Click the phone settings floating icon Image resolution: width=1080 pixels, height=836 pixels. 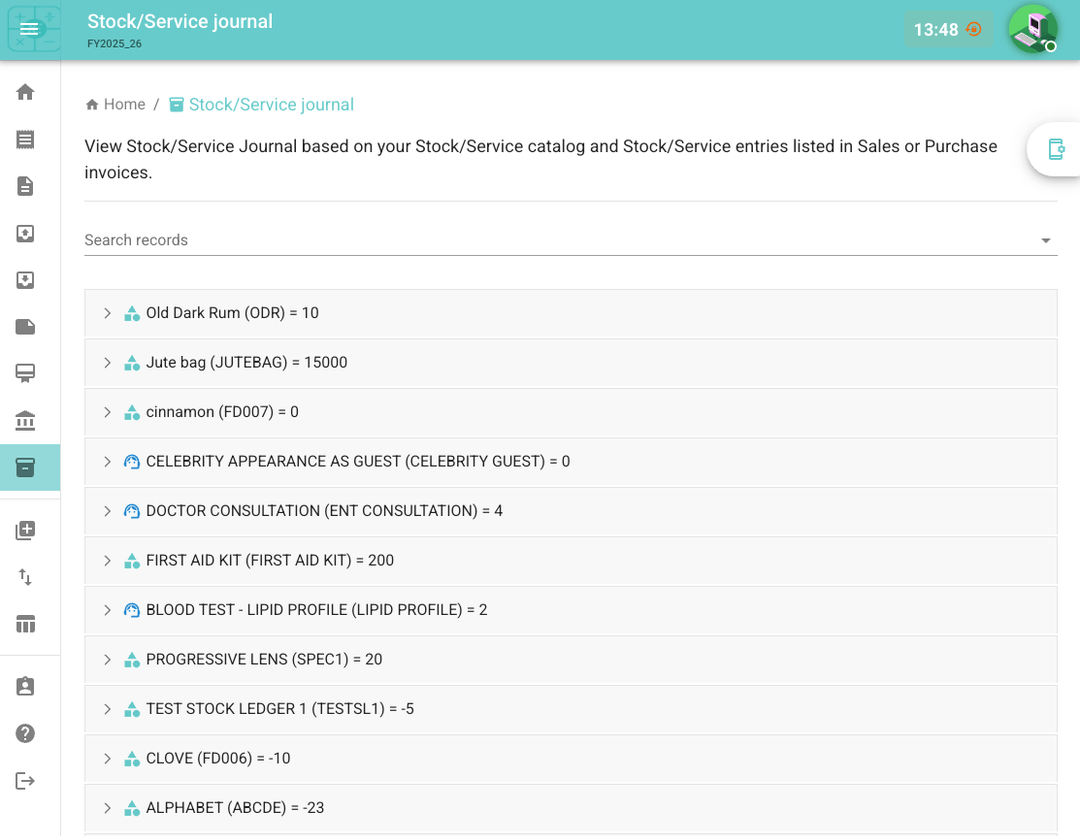[1055, 149]
